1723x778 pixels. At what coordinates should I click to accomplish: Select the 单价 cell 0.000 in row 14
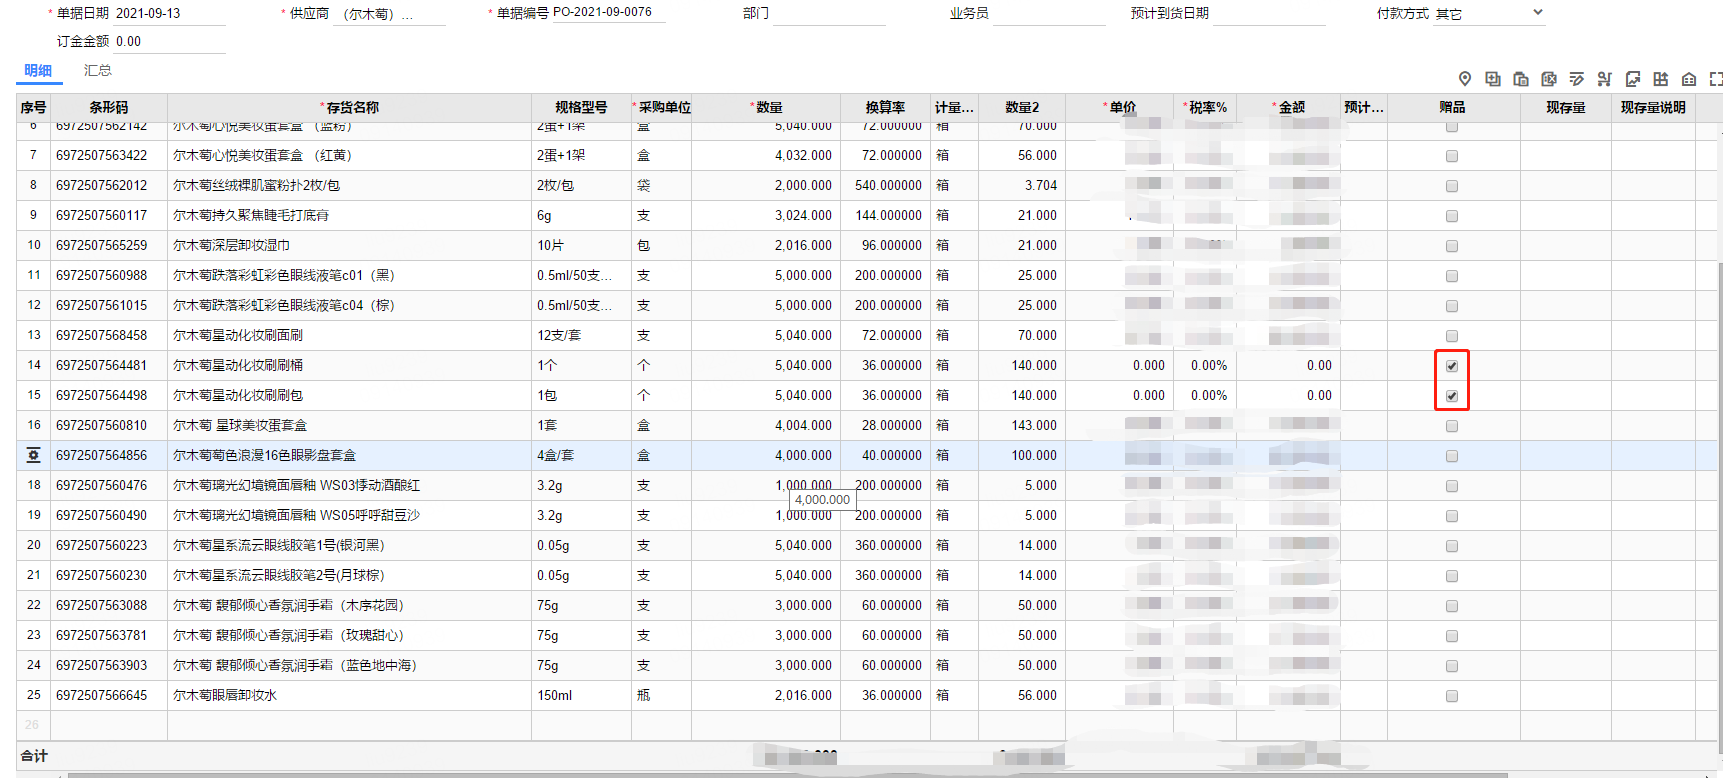click(1120, 365)
